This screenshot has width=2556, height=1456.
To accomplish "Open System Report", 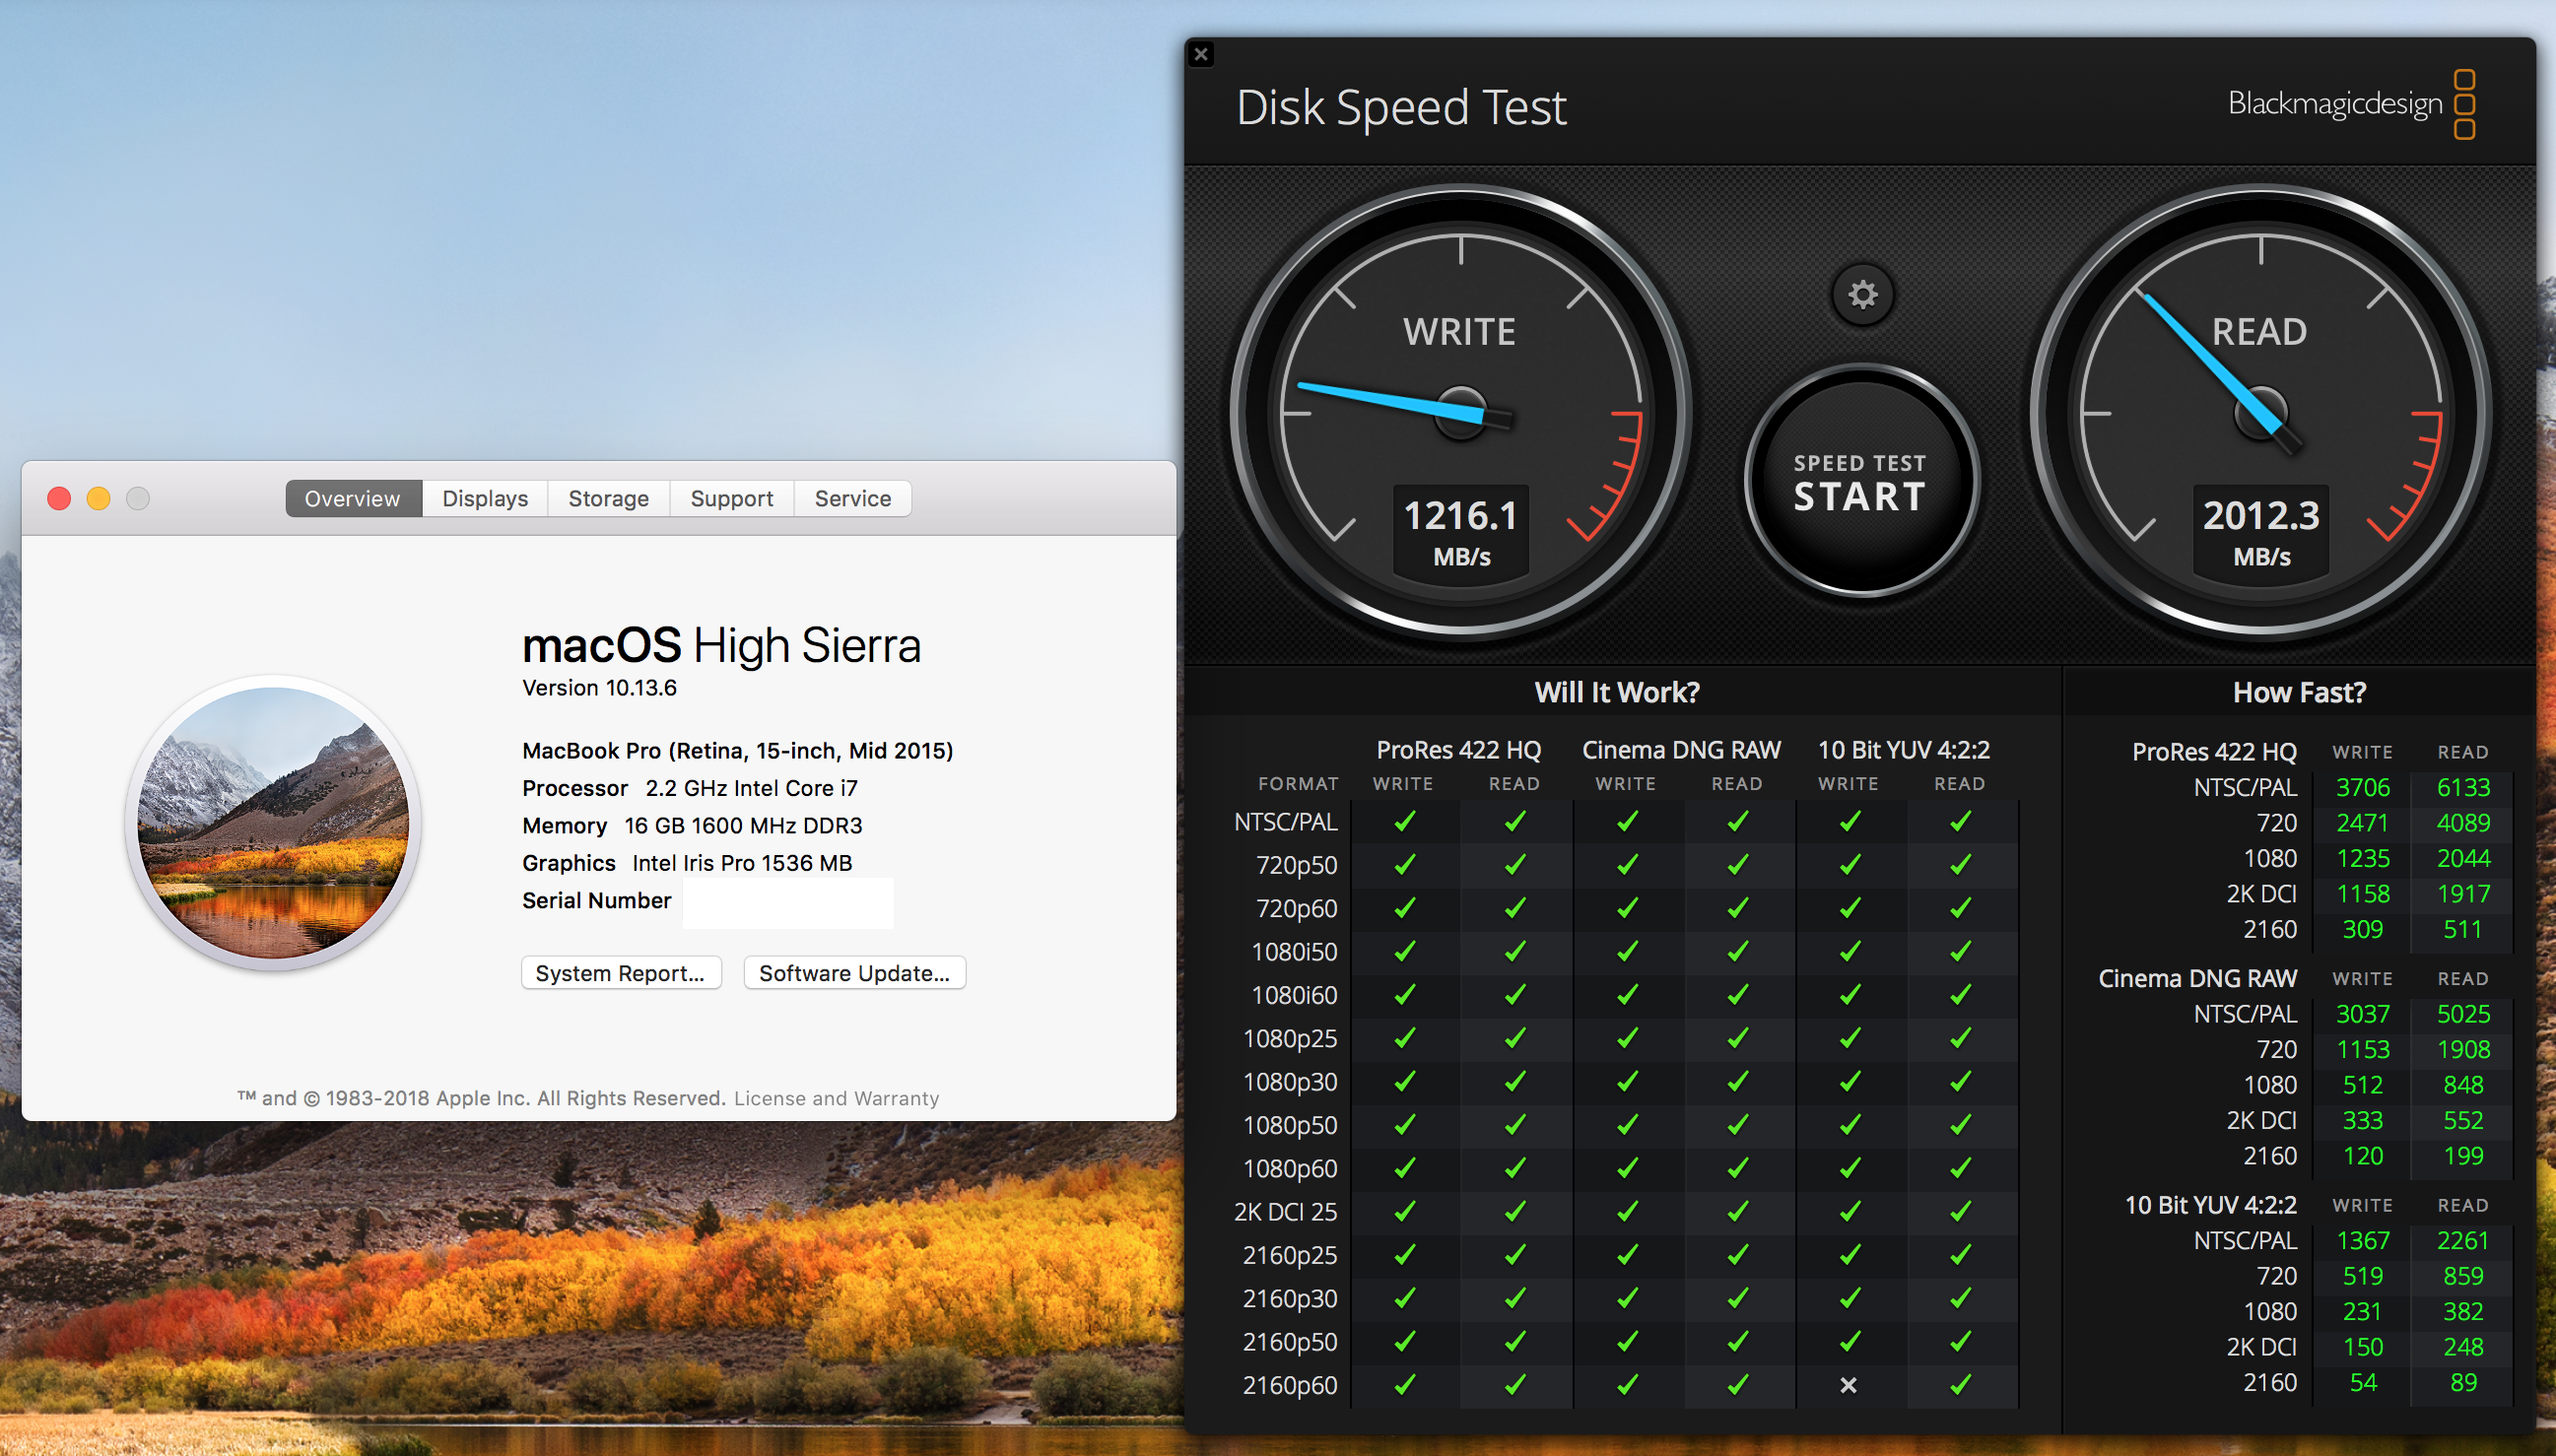I will pyautogui.click(x=620, y=973).
